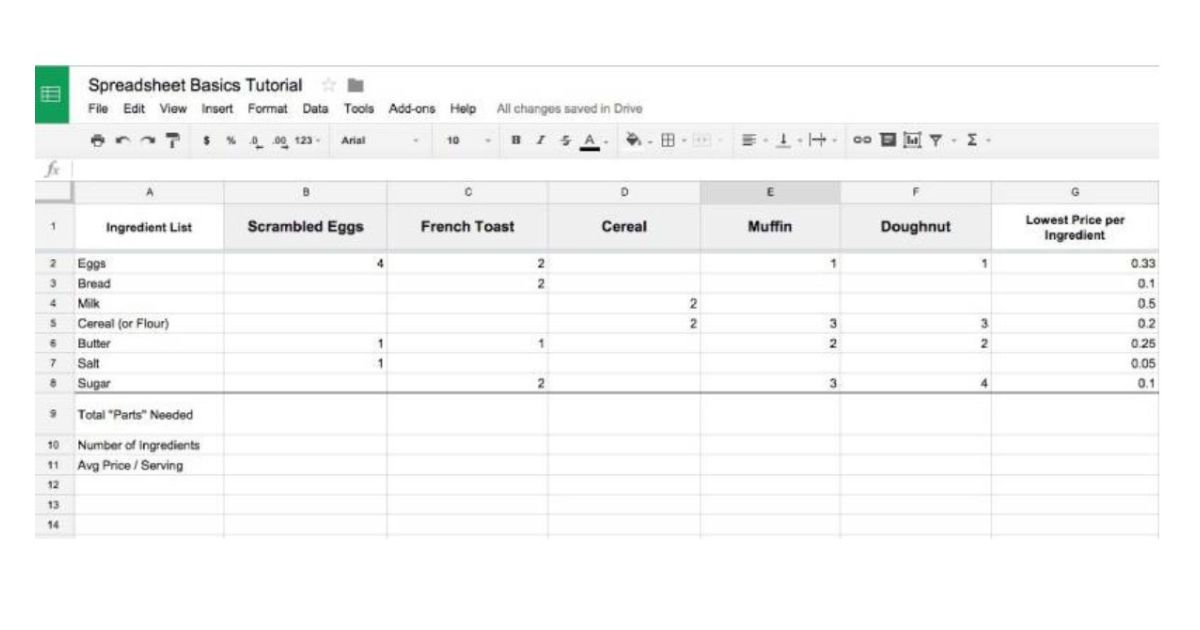1200x630 pixels.
Task: Toggle bold formatting
Action: pos(515,141)
